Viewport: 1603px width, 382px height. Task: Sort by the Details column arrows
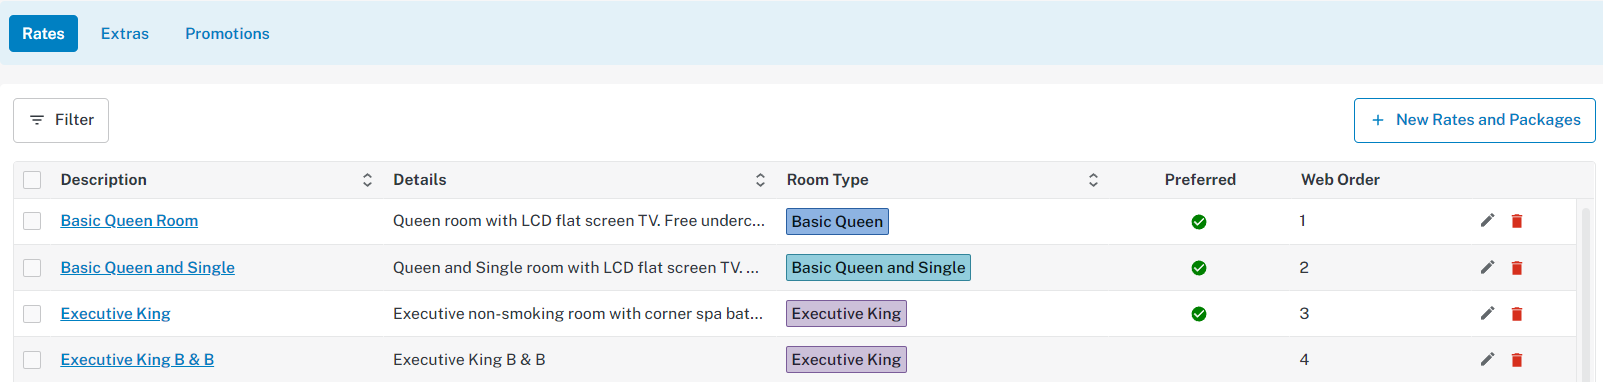(x=760, y=180)
